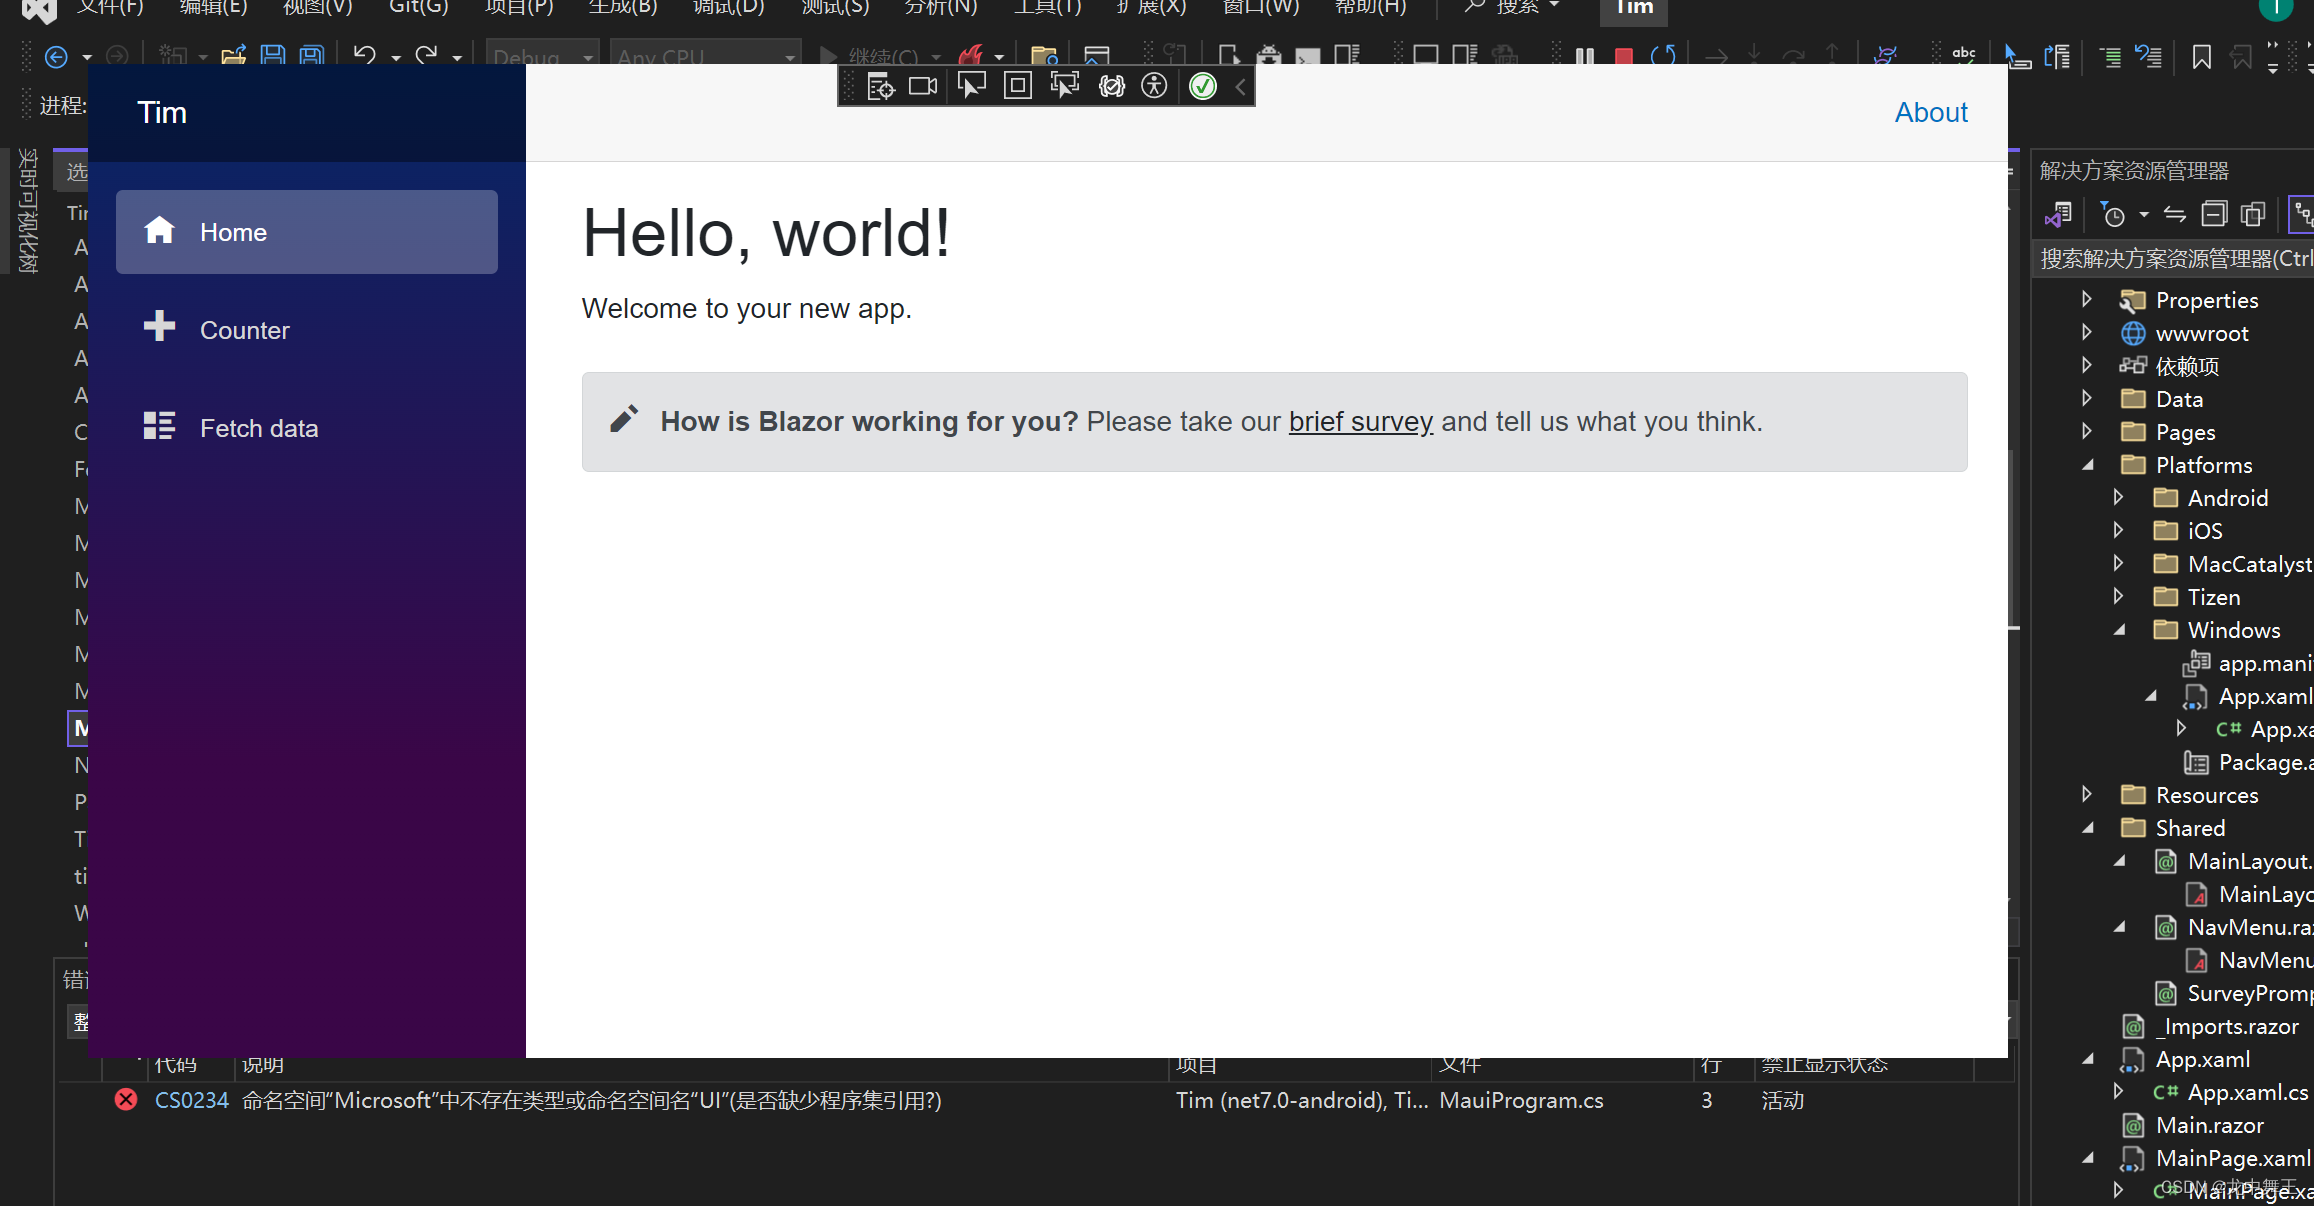Image resolution: width=2314 pixels, height=1206 pixels.
Task: Click the Fetch data sidebar item
Action: pyautogui.click(x=306, y=429)
